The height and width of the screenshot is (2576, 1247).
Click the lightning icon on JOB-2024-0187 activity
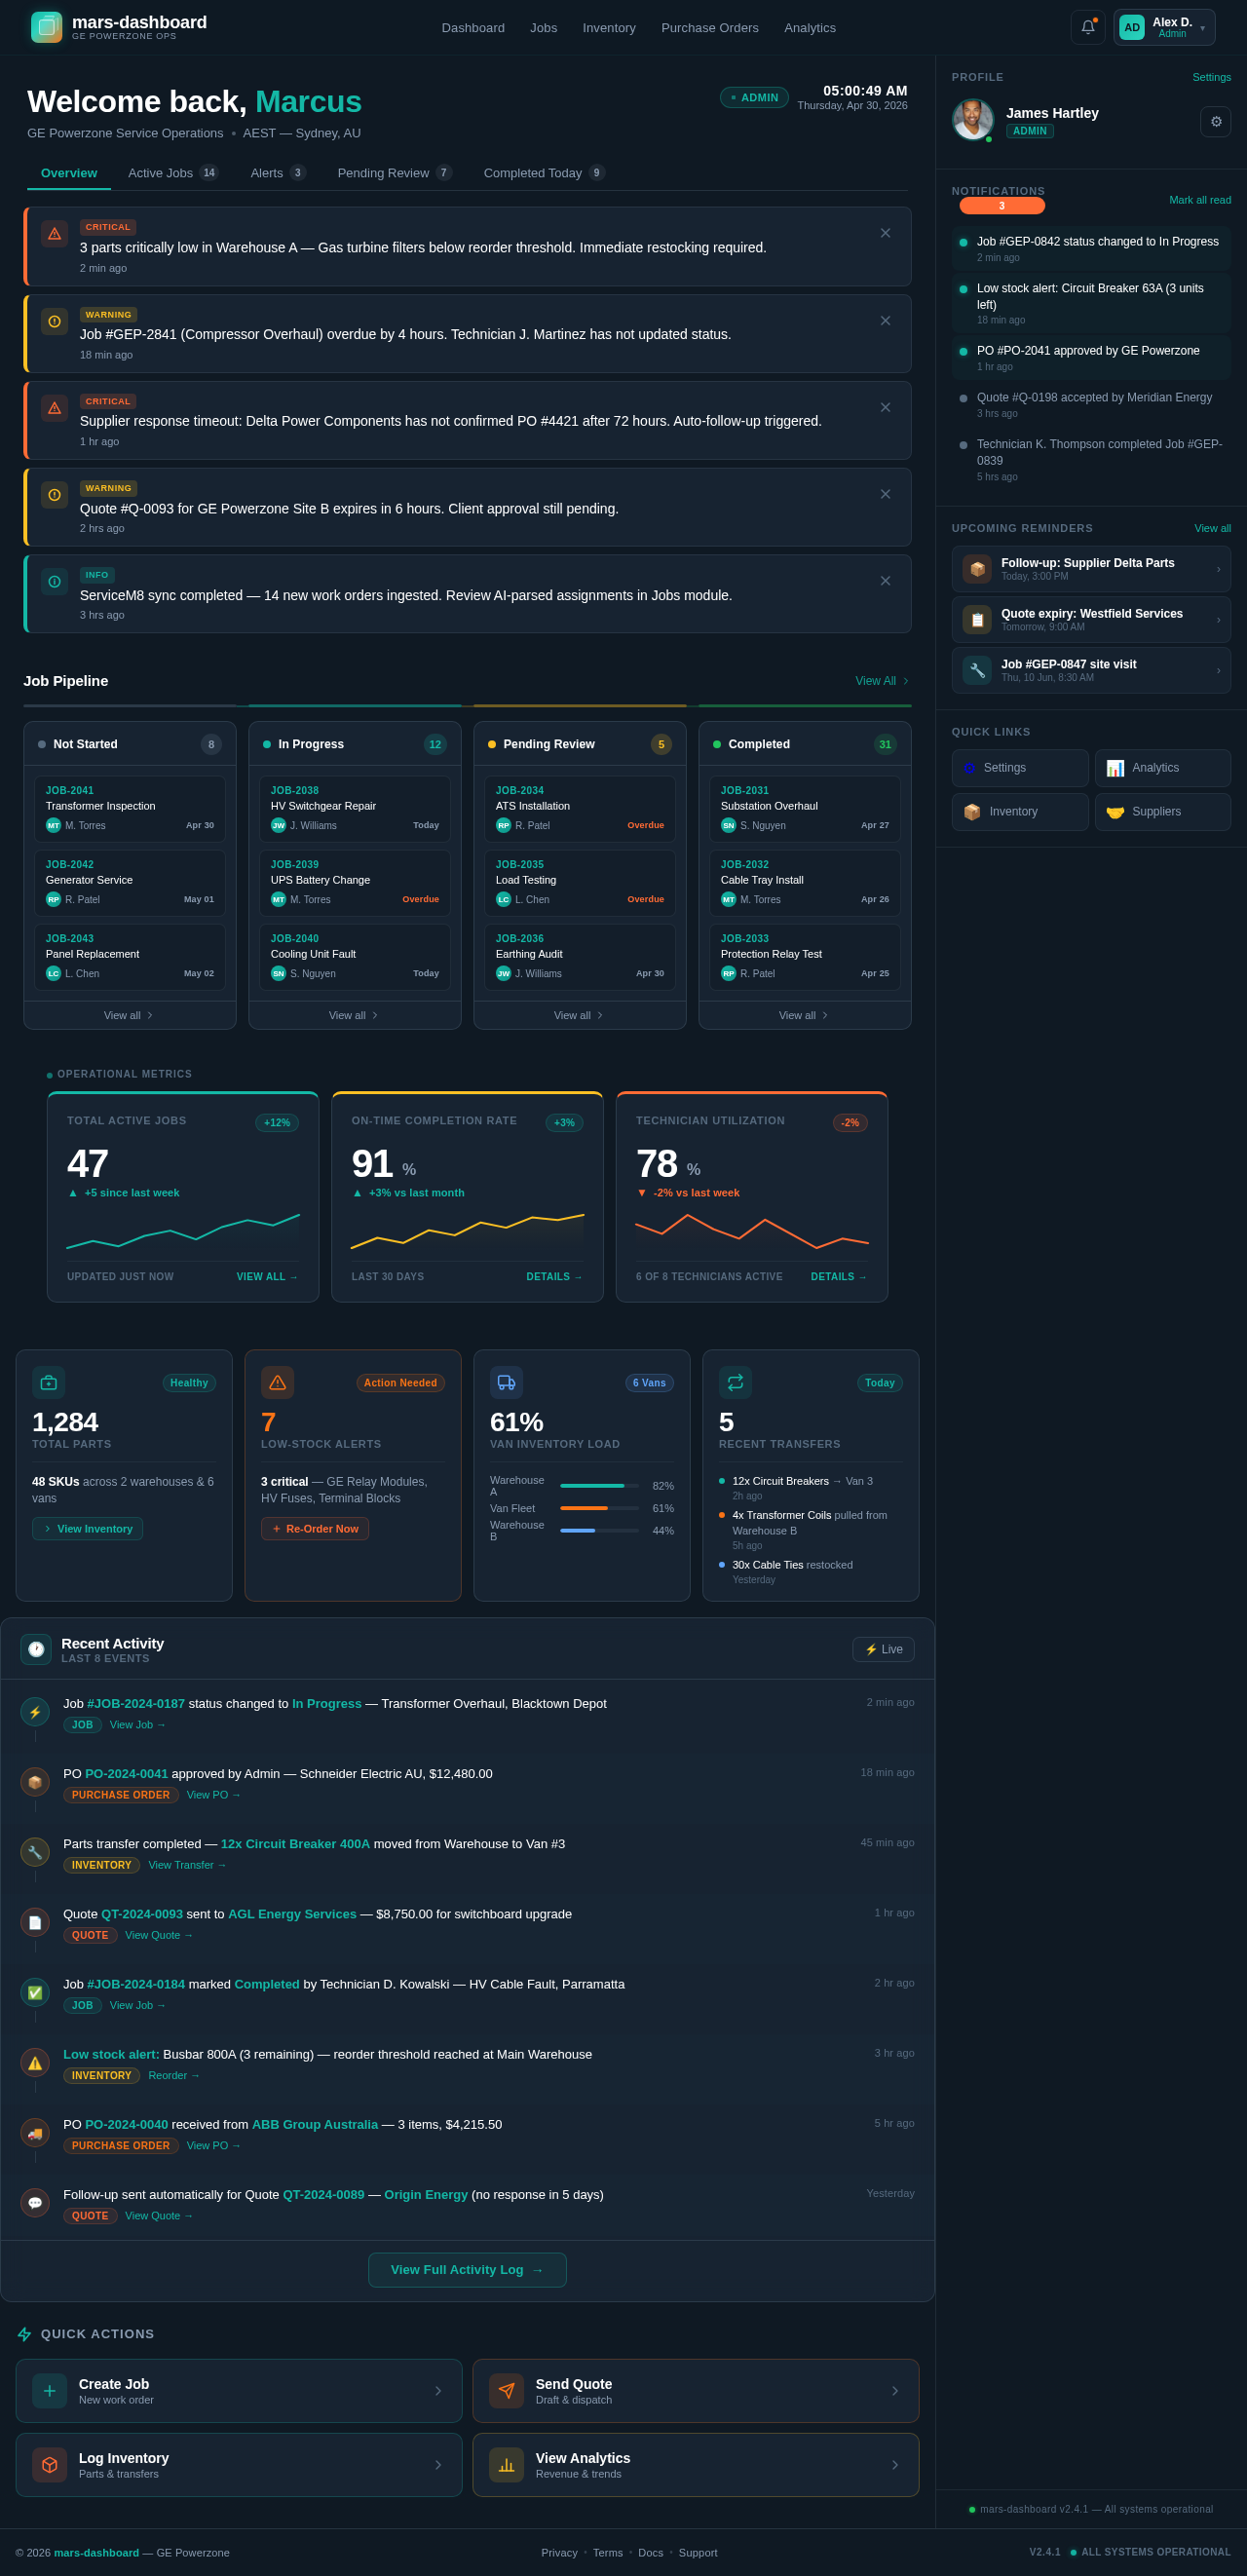pos(35,1712)
